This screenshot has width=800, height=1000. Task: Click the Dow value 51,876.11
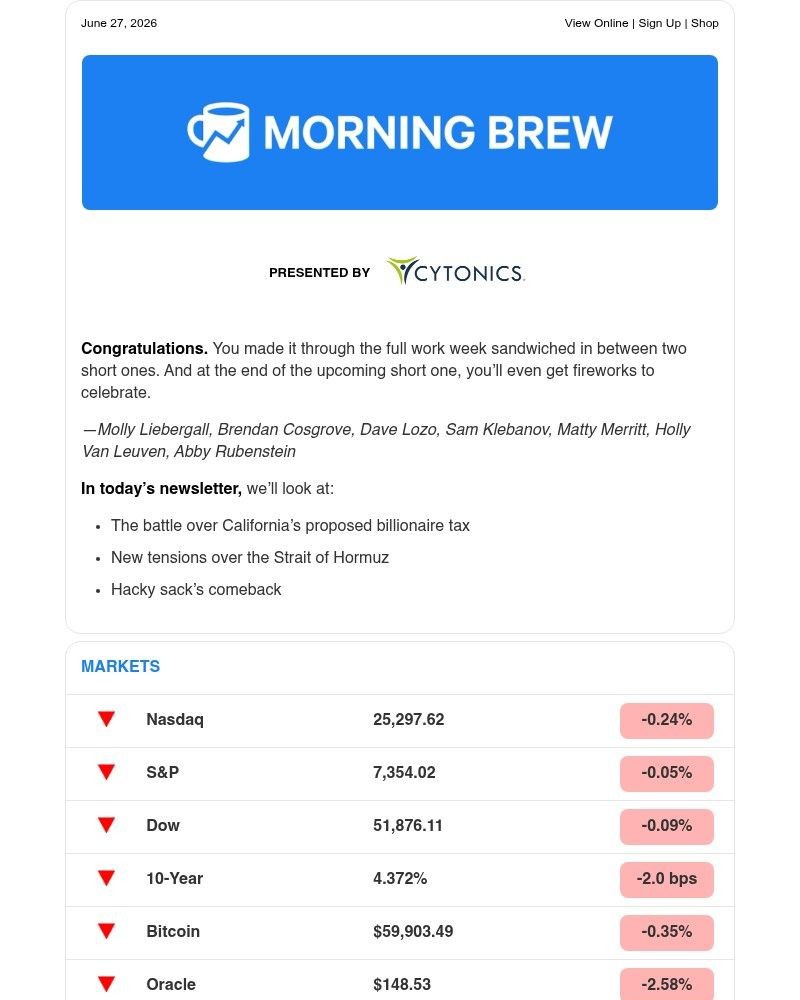[408, 825]
